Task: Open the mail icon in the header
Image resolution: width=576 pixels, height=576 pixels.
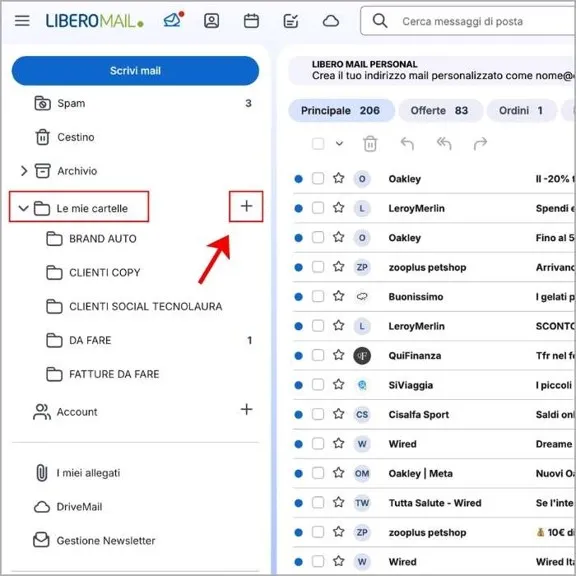Action: click(x=173, y=20)
